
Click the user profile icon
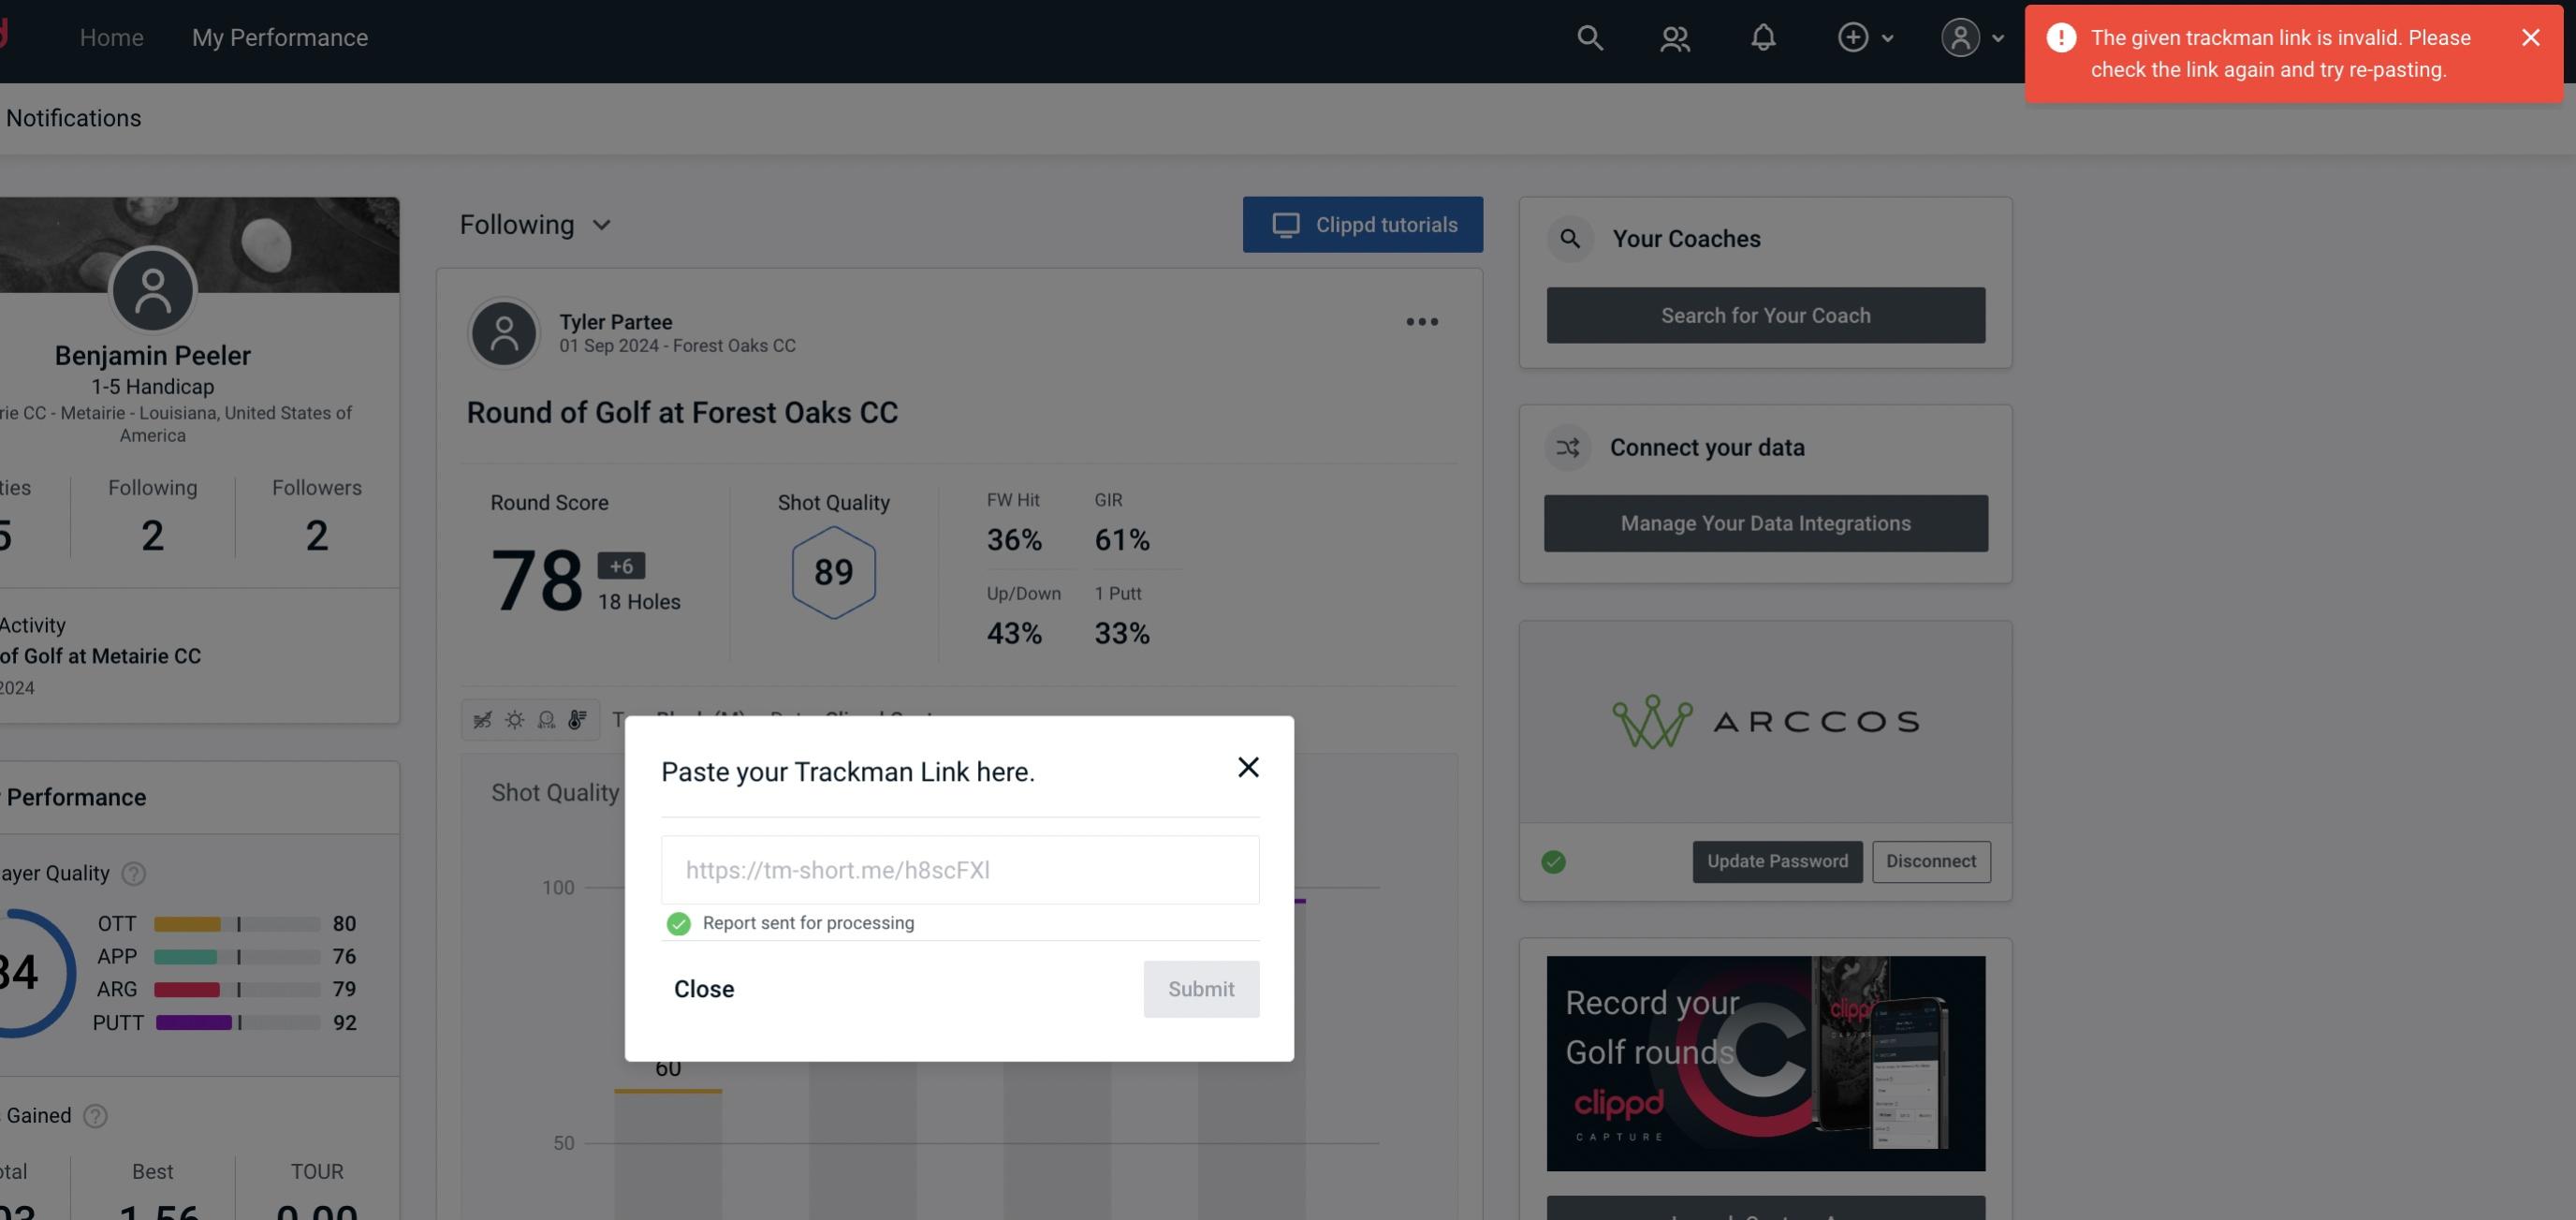pos(1956,37)
